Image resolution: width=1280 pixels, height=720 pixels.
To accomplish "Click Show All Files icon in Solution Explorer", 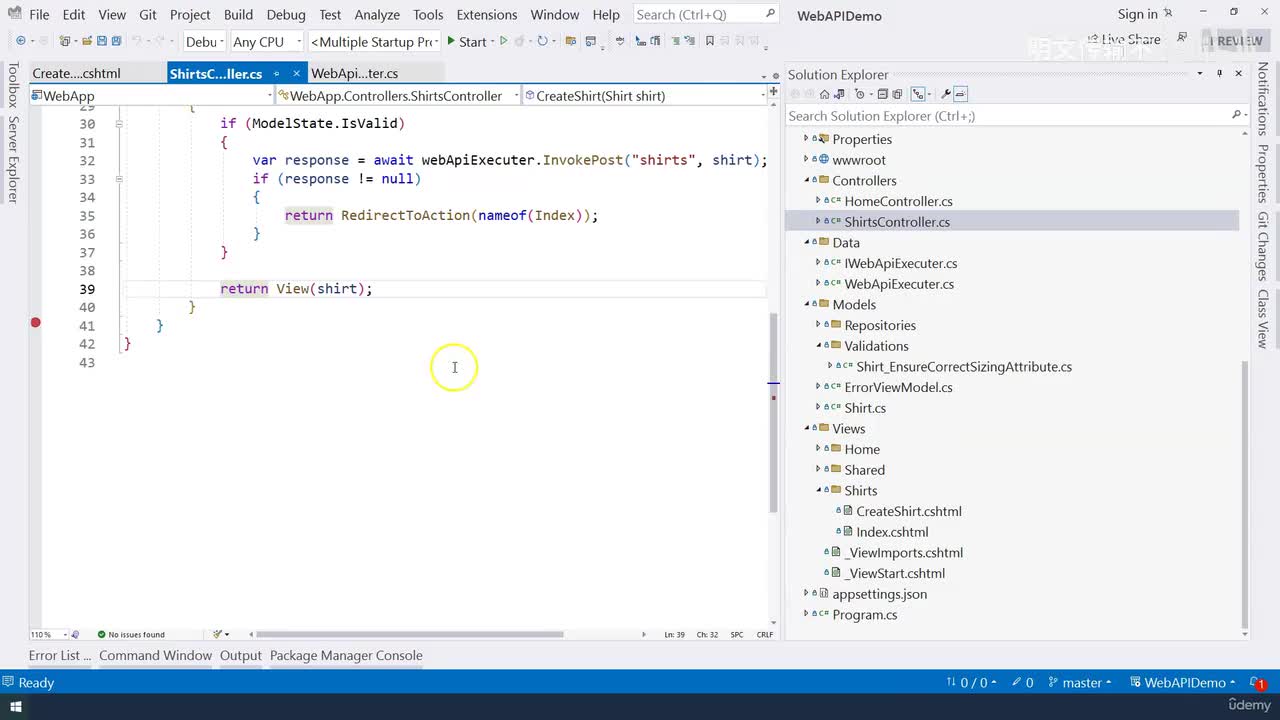I will coord(898,94).
